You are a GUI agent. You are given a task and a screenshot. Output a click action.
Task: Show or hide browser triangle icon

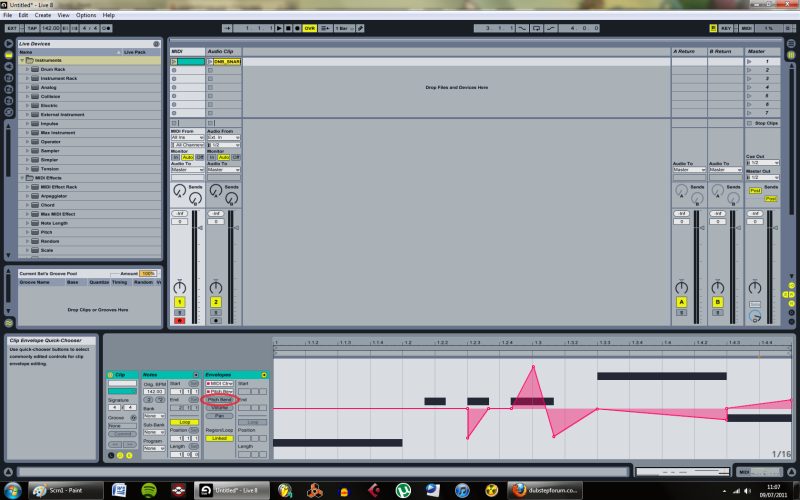(x=9, y=43)
